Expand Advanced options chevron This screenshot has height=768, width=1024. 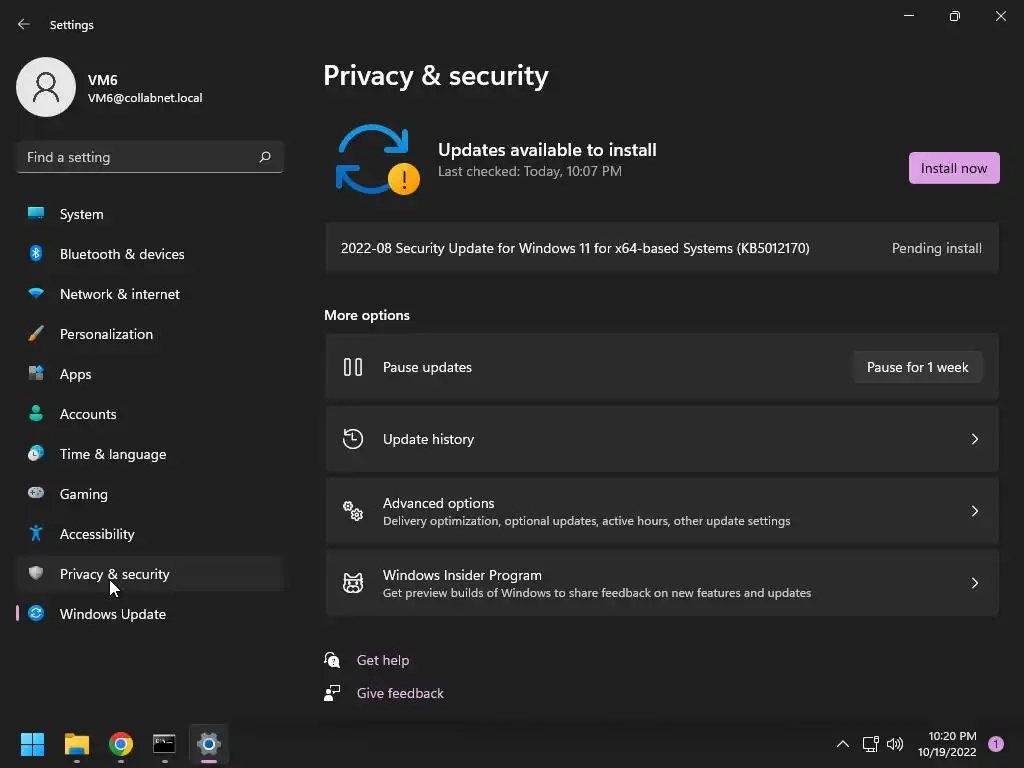pos(974,511)
